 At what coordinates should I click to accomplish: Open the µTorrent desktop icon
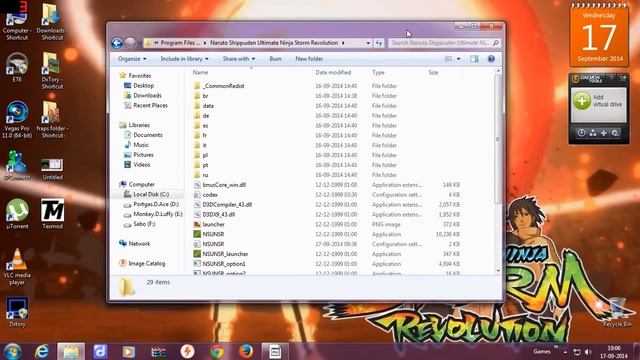17,214
